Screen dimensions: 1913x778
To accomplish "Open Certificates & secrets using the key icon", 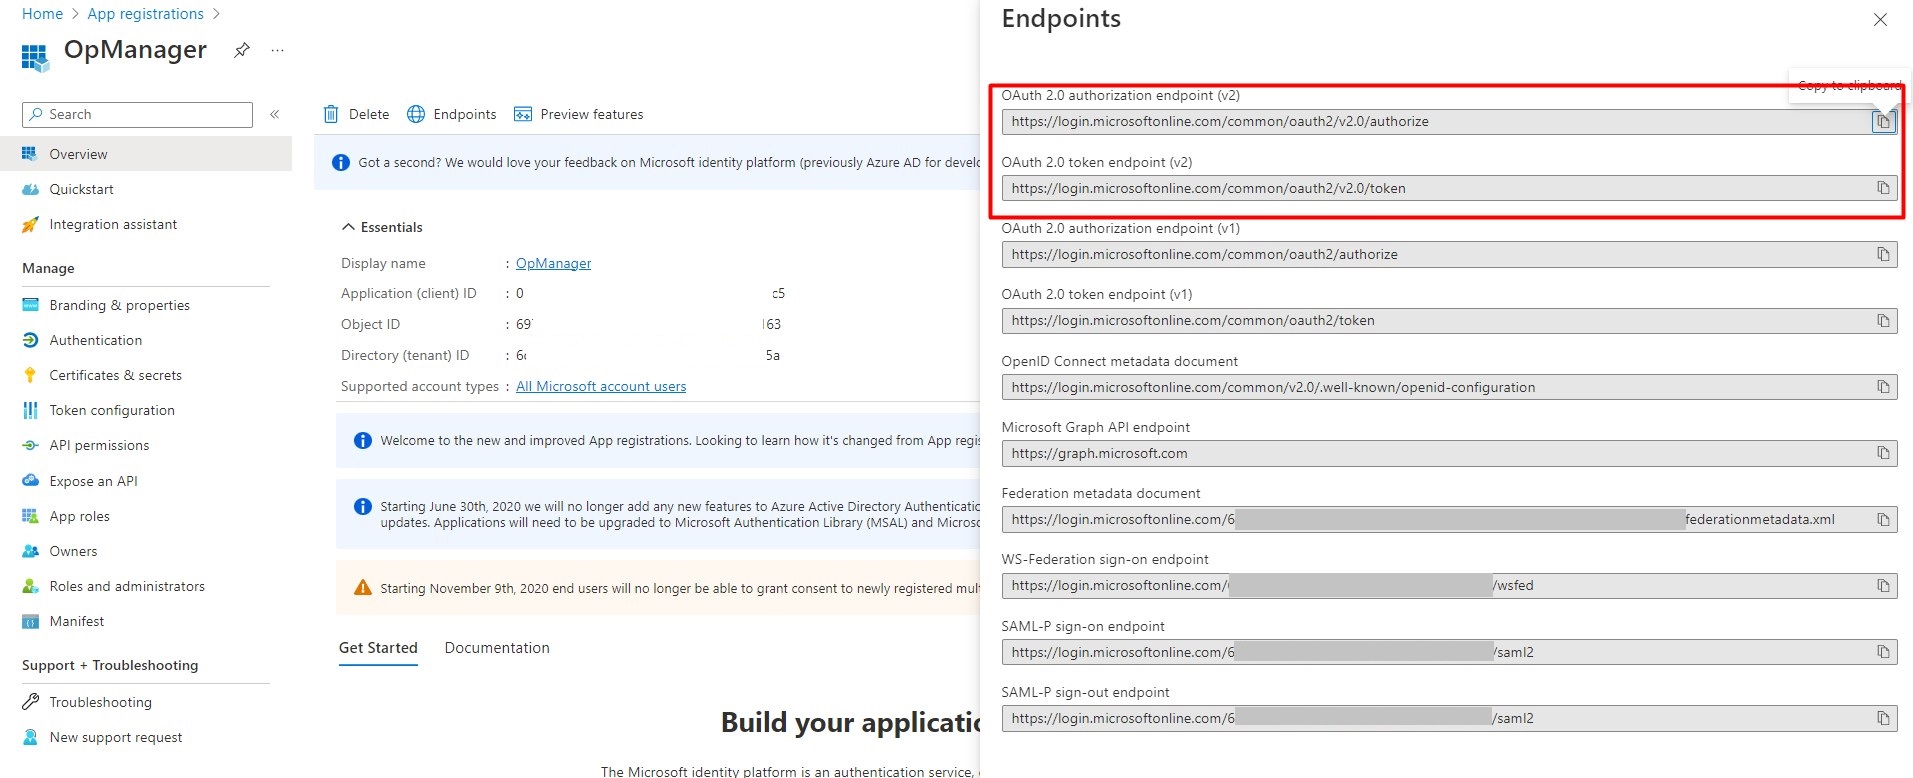I will tap(31, 375).
